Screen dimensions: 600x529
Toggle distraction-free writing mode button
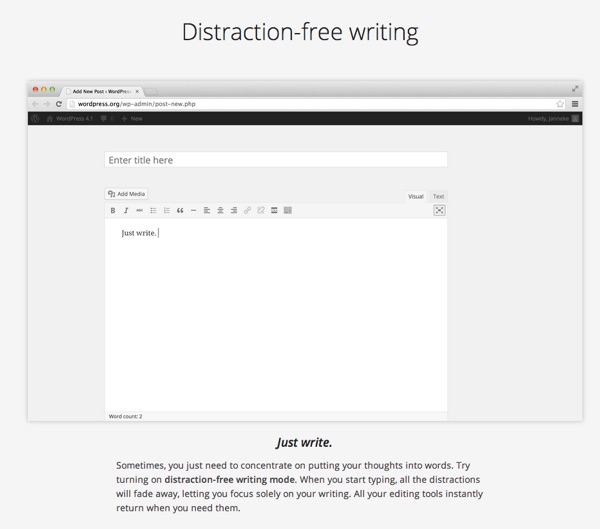(x=439, y=210)
